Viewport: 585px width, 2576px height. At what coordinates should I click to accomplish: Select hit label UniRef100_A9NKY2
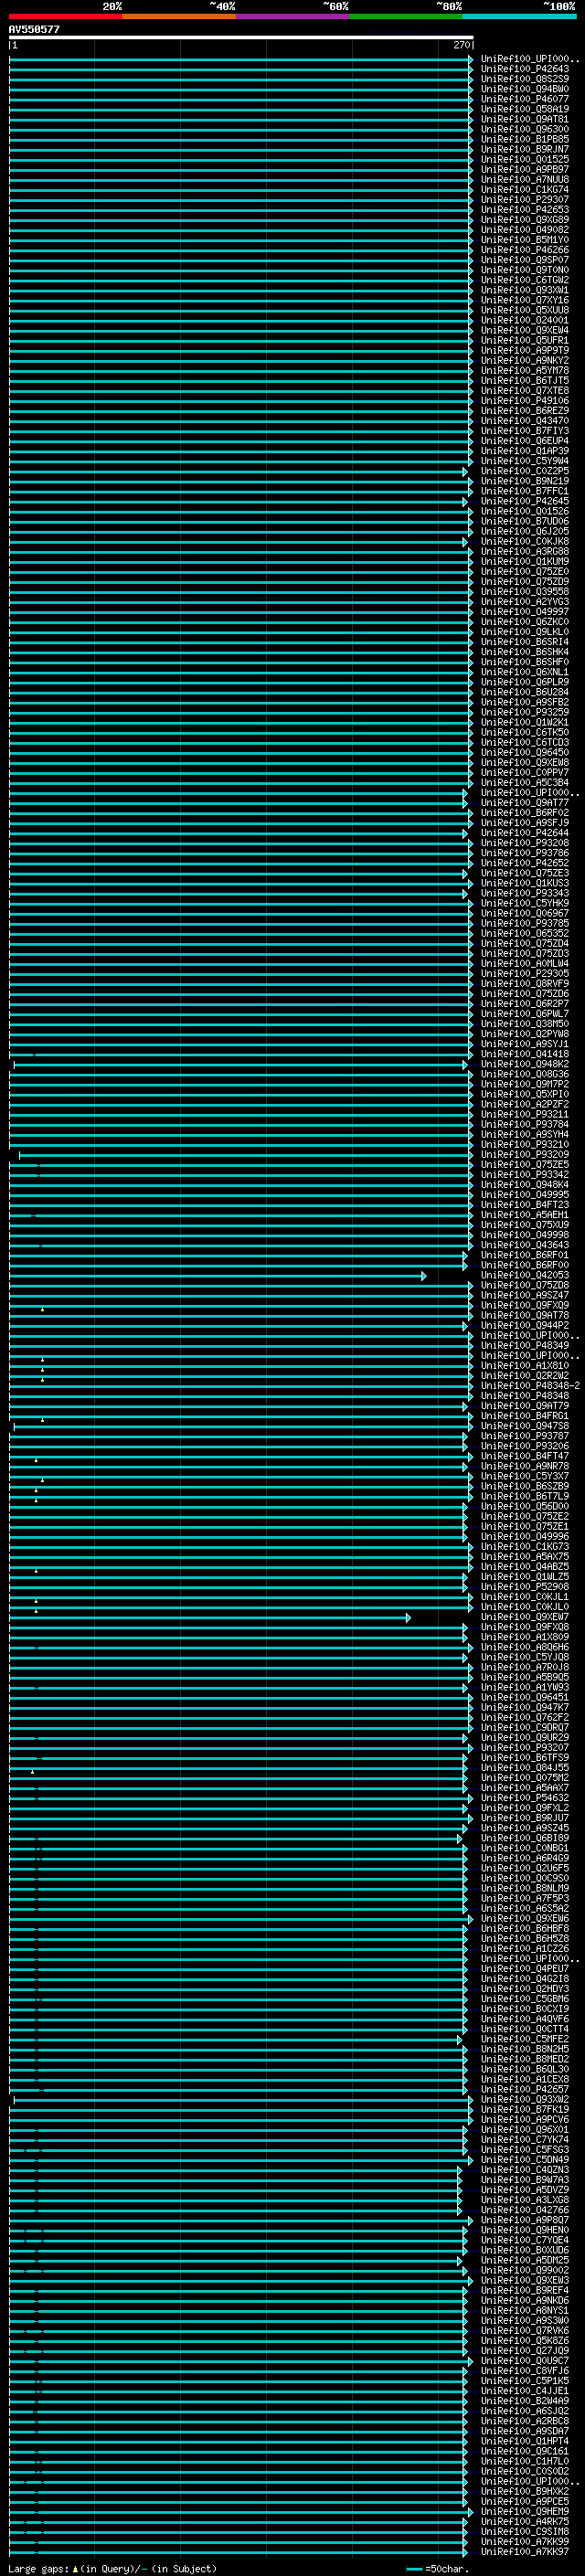coord(525,360)
